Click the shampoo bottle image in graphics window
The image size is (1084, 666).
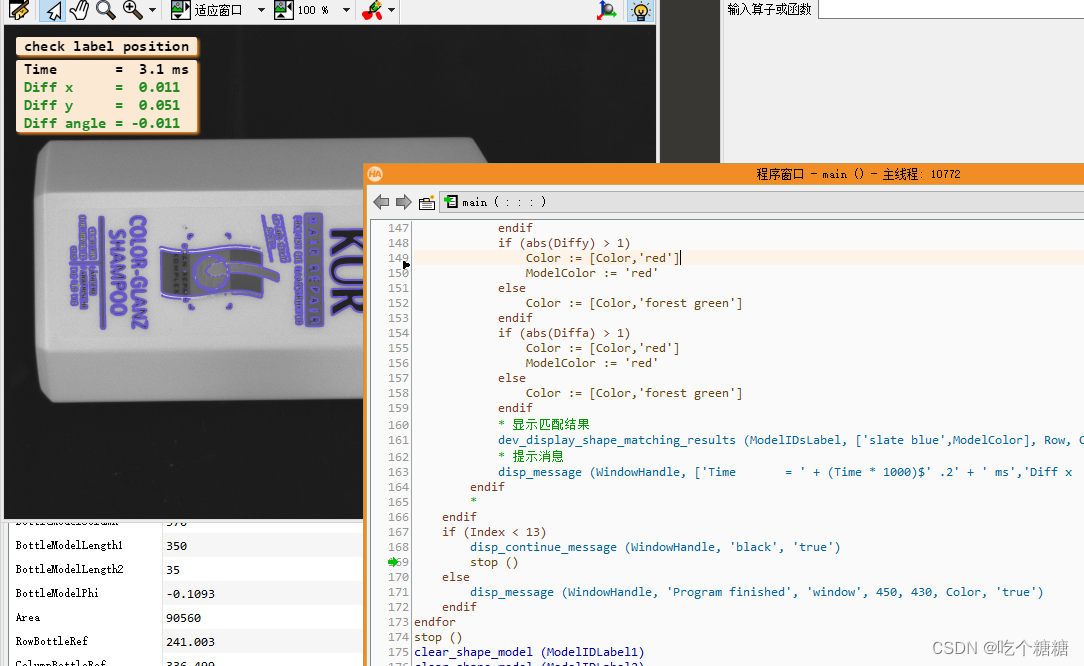(200, 270)
